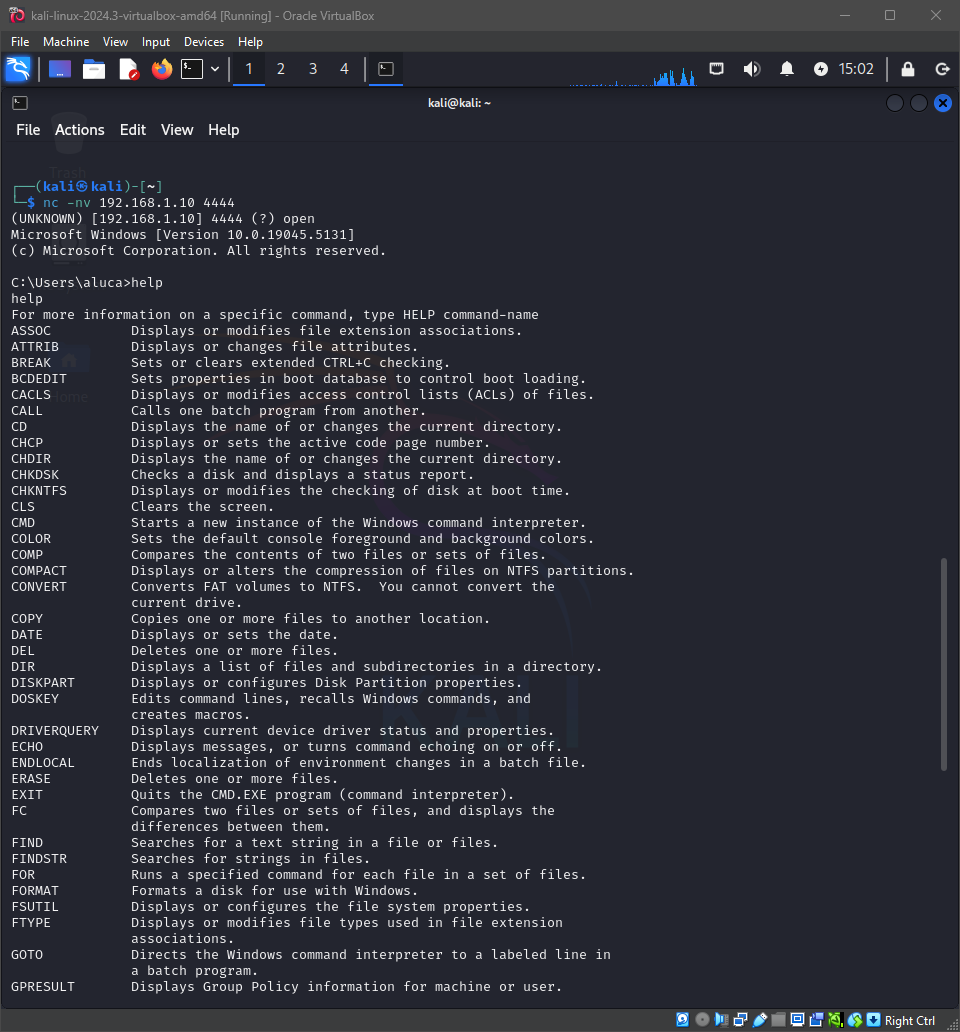Click VirtualBox audio status icon

pyautogui.click(x=721, y=1019)
